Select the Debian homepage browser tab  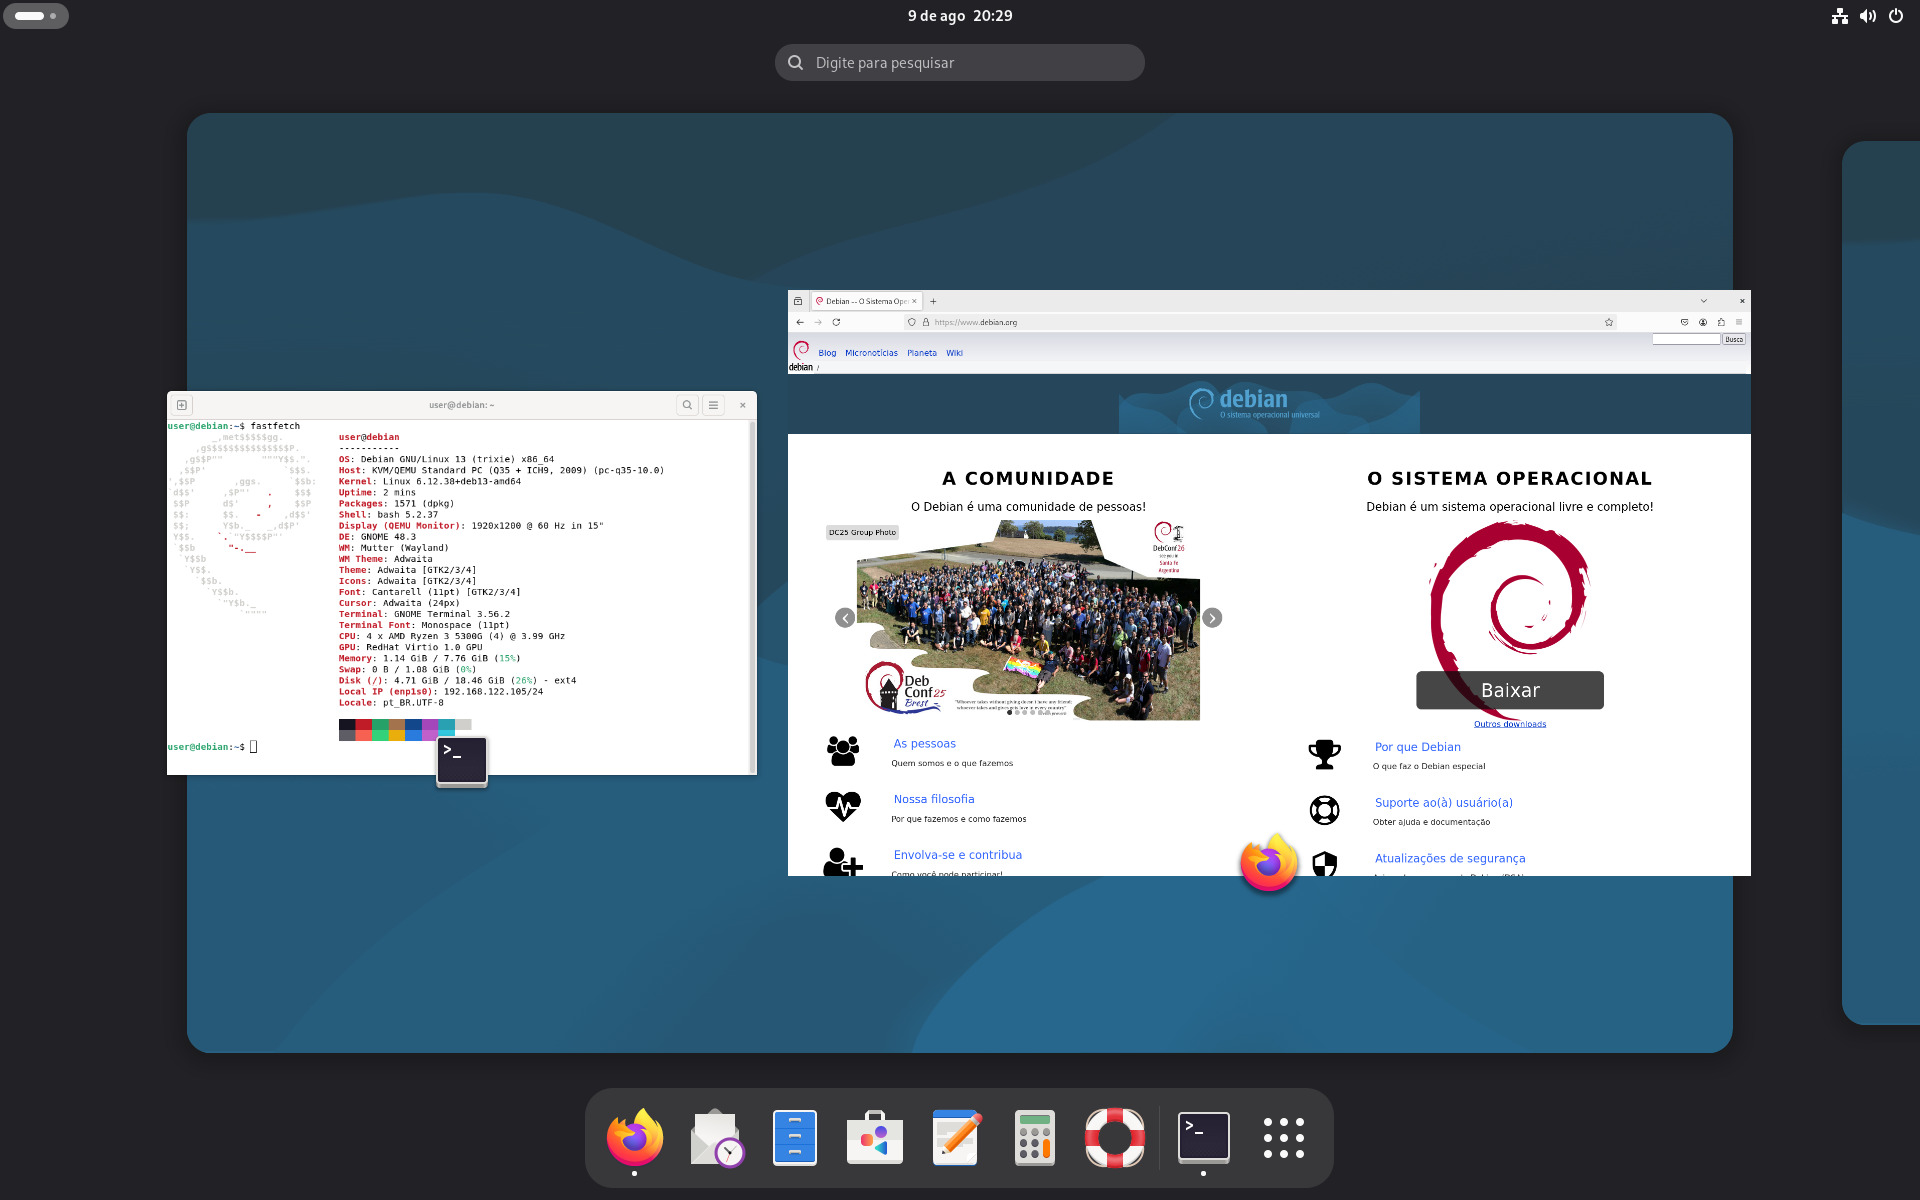click(867, 300)
